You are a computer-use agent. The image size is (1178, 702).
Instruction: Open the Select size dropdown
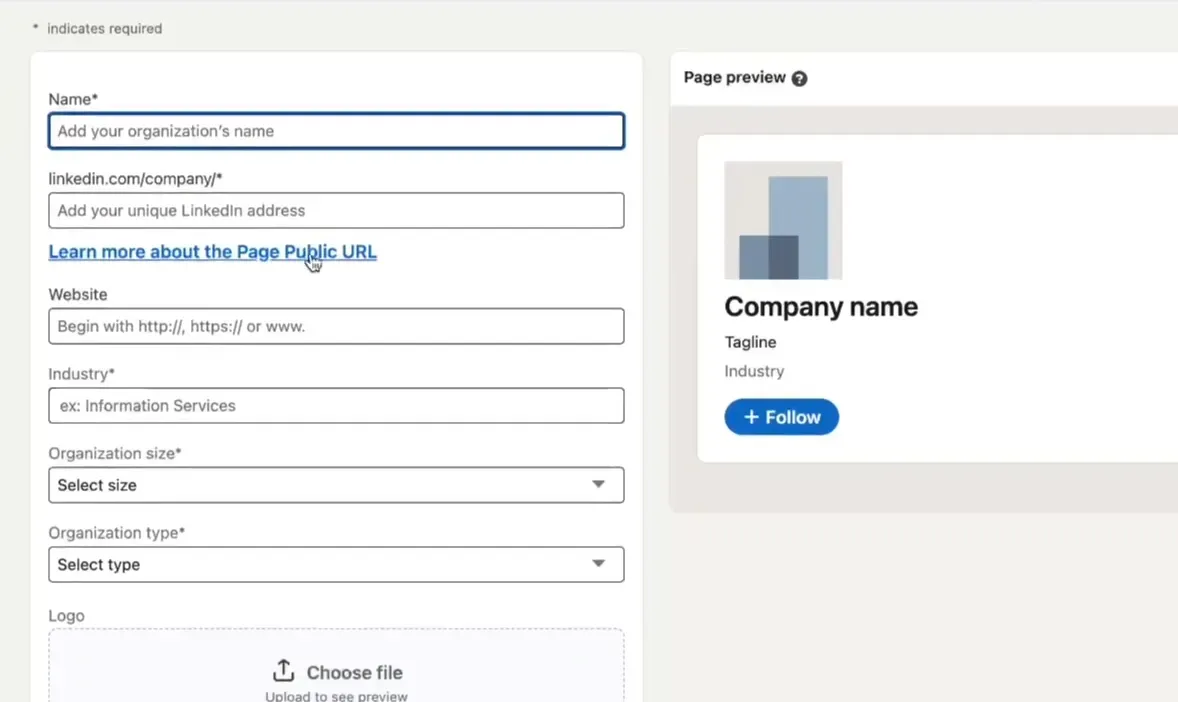click(320, 485)
